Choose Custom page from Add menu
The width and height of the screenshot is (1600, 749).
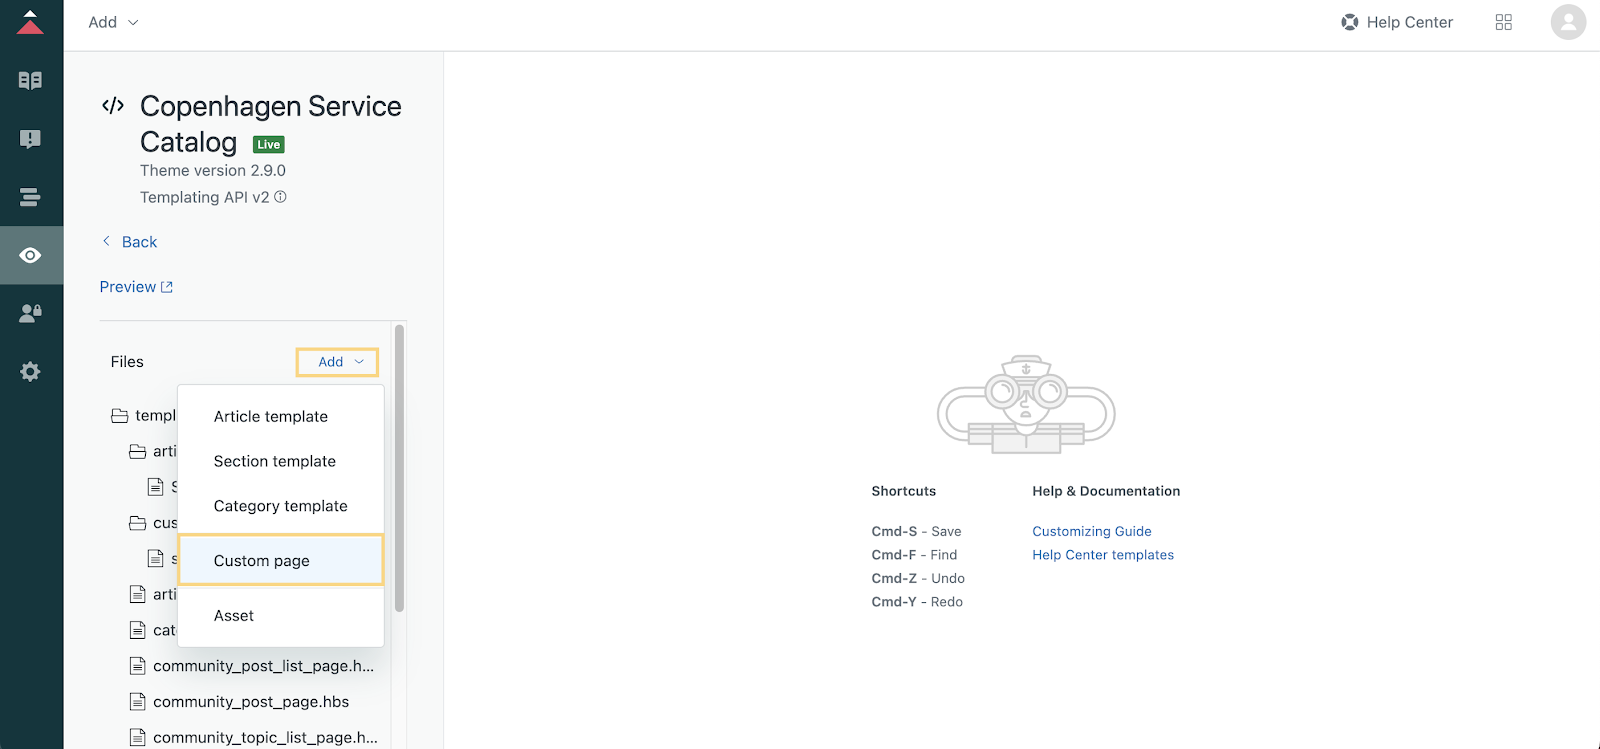pos(281,560)
